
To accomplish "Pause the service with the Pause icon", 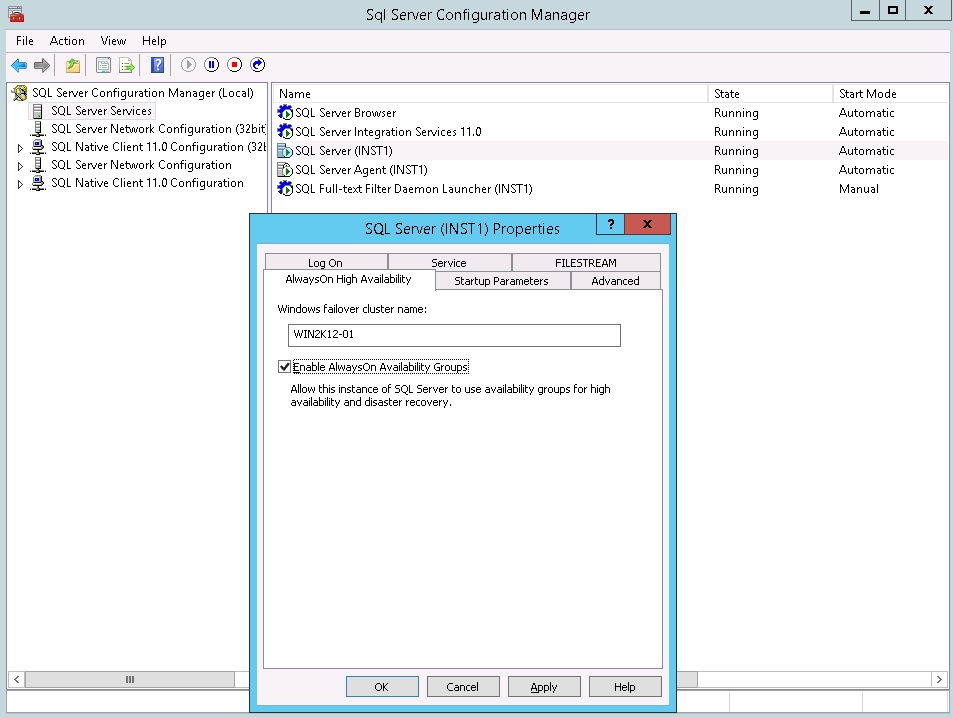I will pyautogui.click(x=212, y=65).
